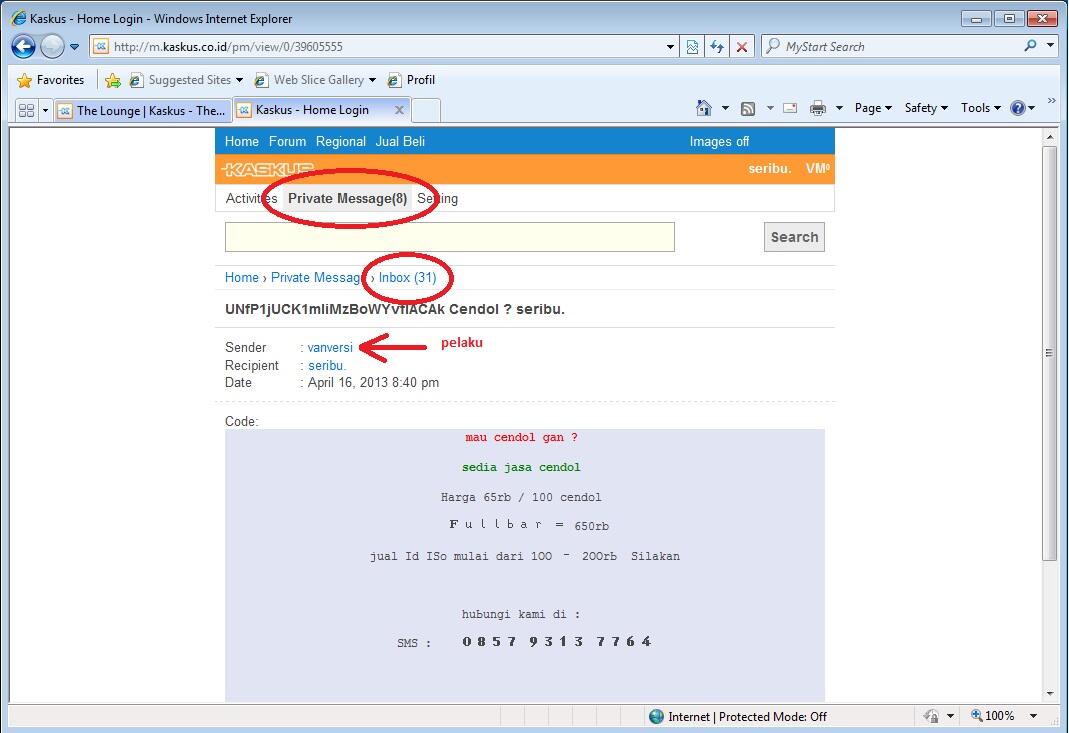
Task: Click the Kaskus logo
Action: tap(268, 168)
